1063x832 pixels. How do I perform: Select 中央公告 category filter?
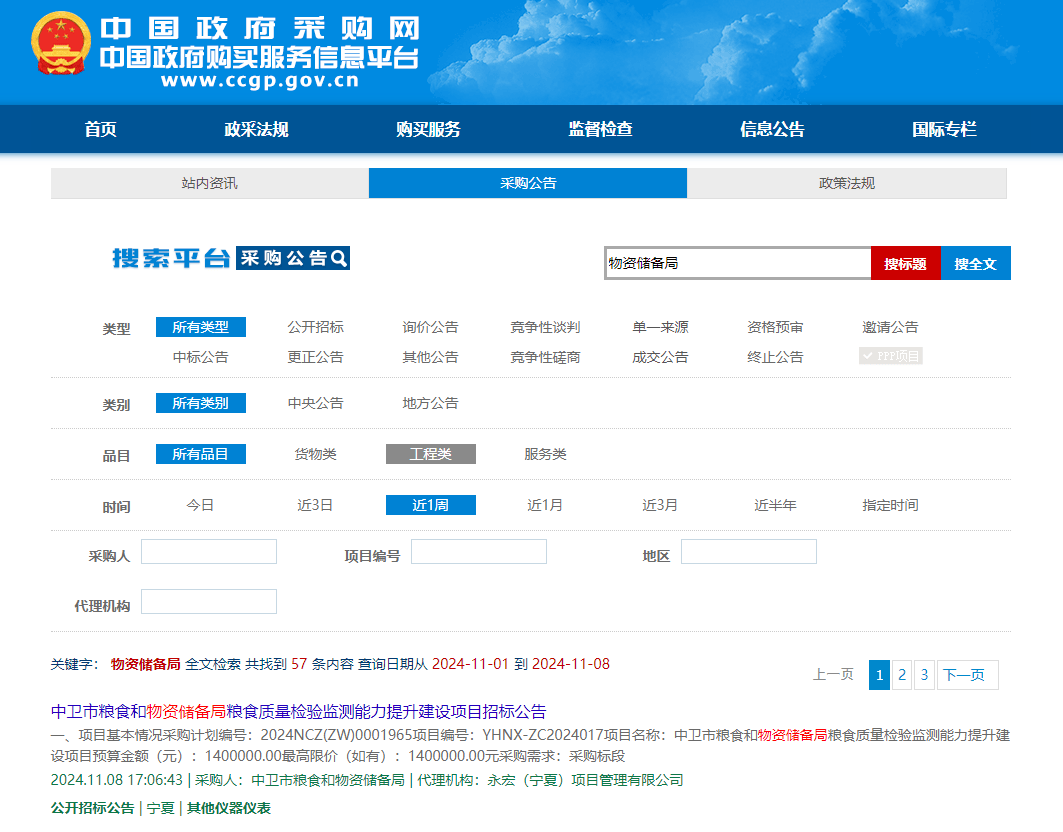tap(315, 403)
